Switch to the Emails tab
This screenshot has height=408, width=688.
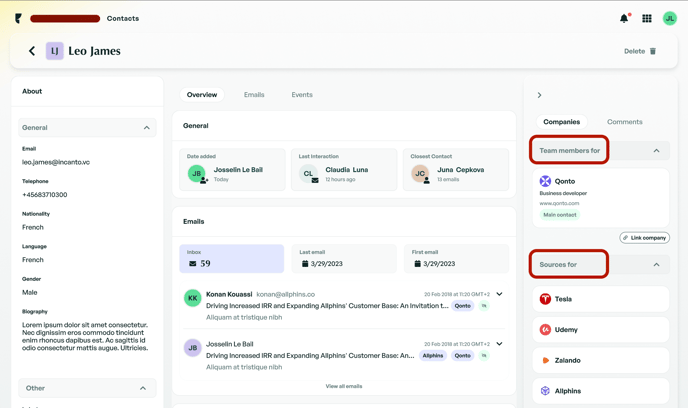coord(254,95)
